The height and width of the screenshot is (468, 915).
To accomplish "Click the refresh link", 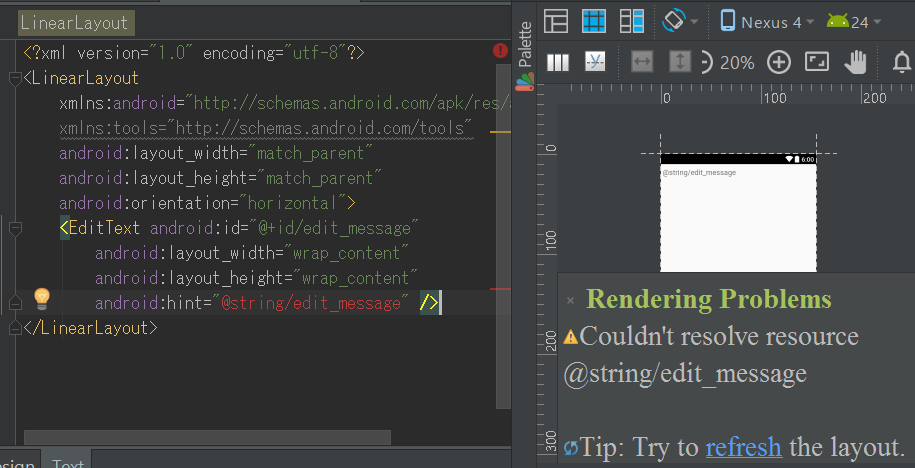I will pos(743,447).
